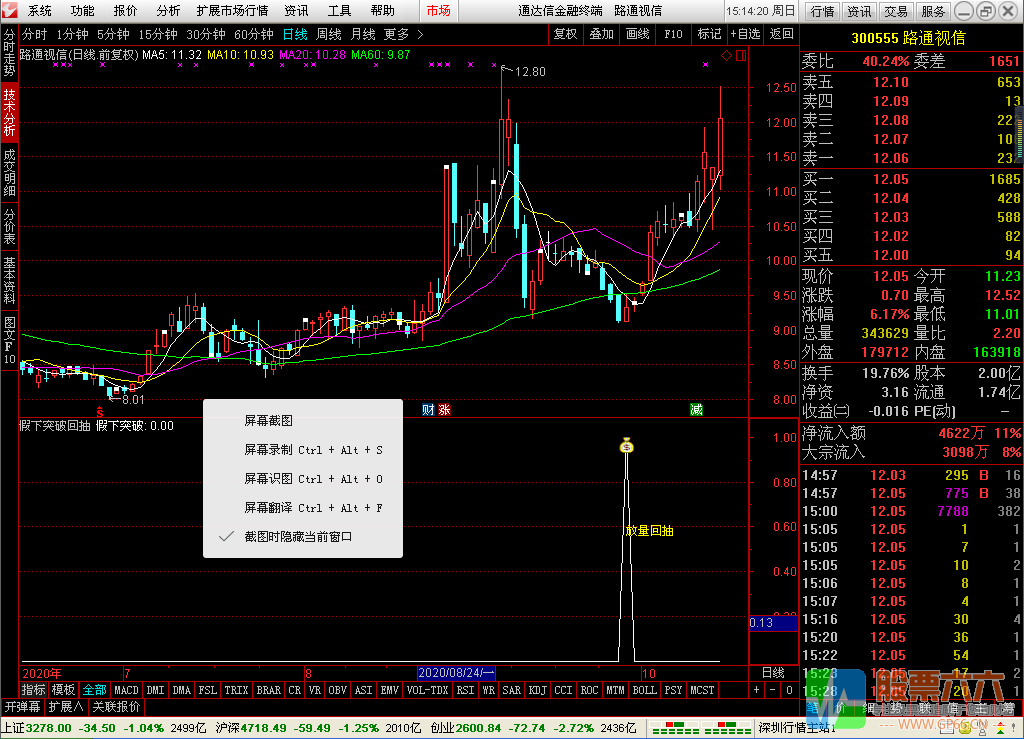
Task: Select the 全部 indicator filter tab
Action: 94,689
